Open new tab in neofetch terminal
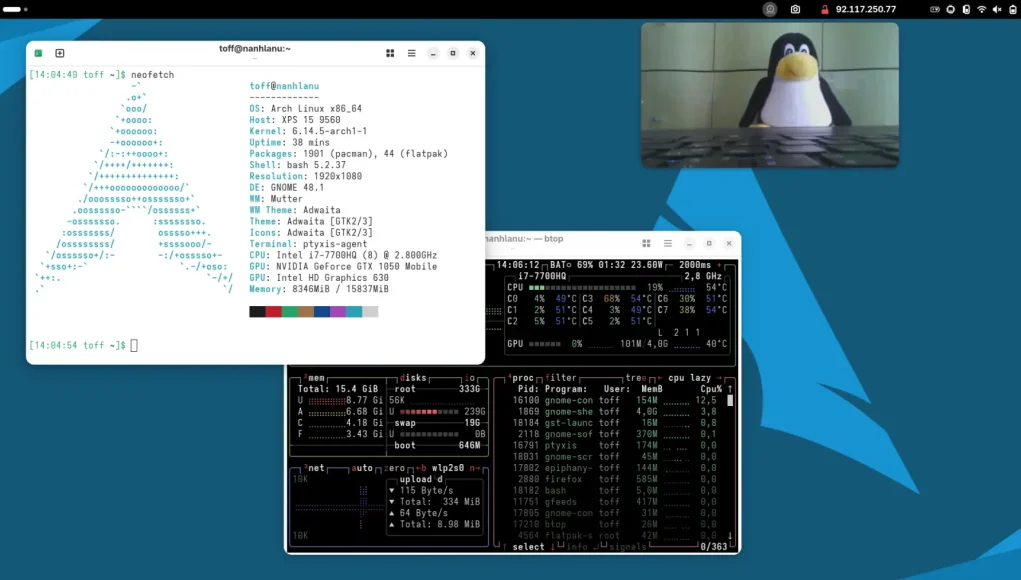This screenshot has width=1021, height=580. (60, 53)
